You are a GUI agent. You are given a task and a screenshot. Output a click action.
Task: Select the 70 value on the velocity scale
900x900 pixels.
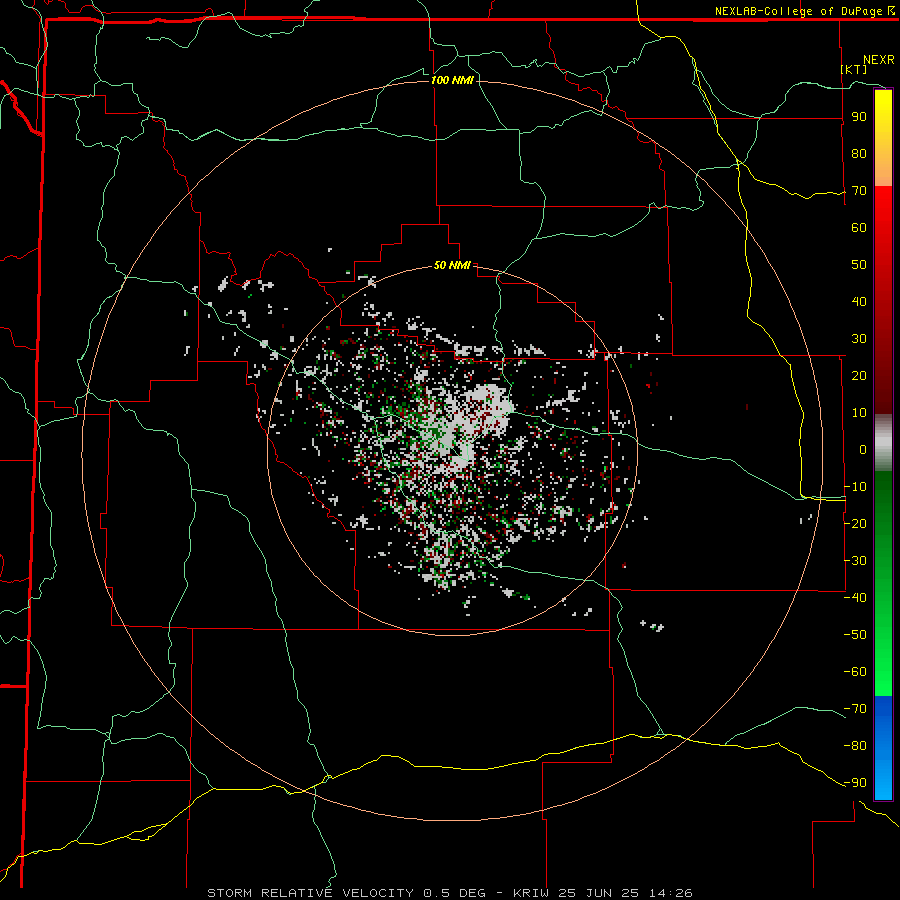click(x=859, y=191)
